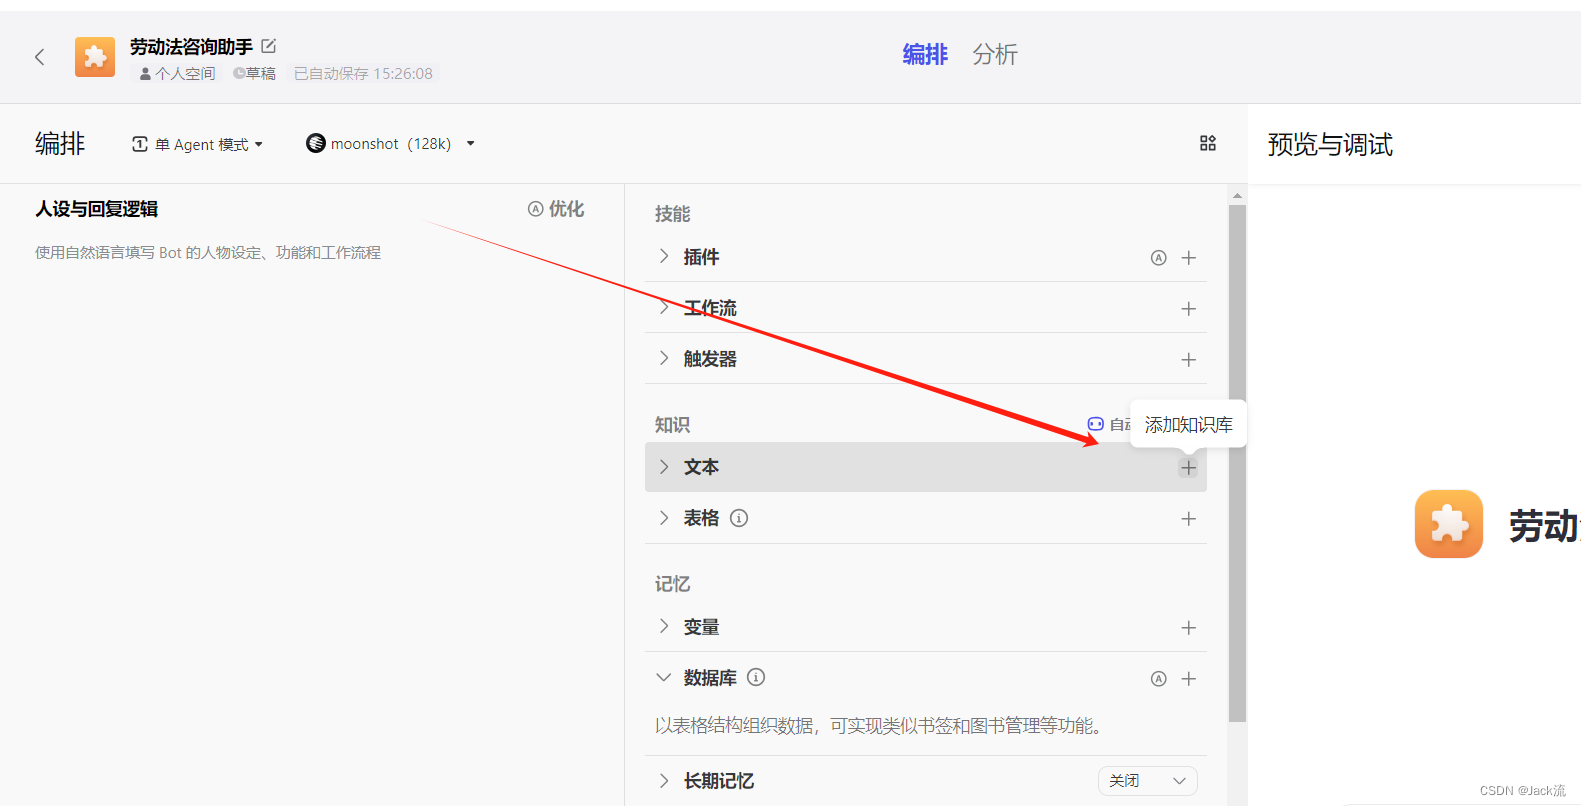1581x806 pixels.
Task: Add a plugin with the plus icon
Action: pos(1189,258)
